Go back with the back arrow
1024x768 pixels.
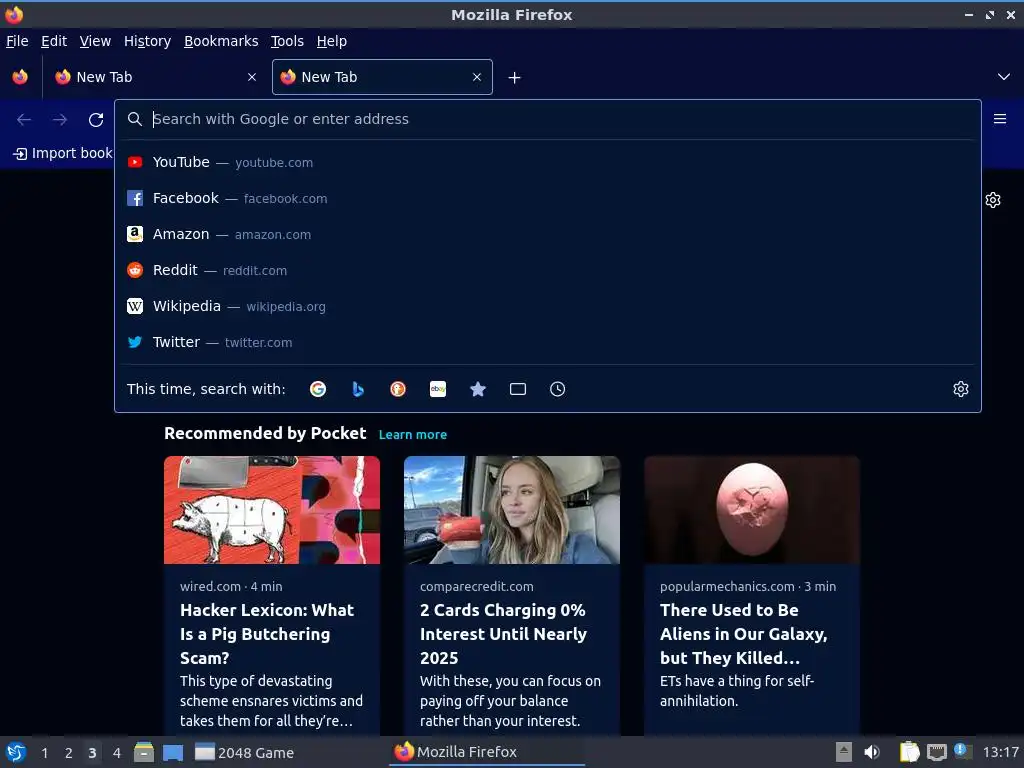(24, 120)
